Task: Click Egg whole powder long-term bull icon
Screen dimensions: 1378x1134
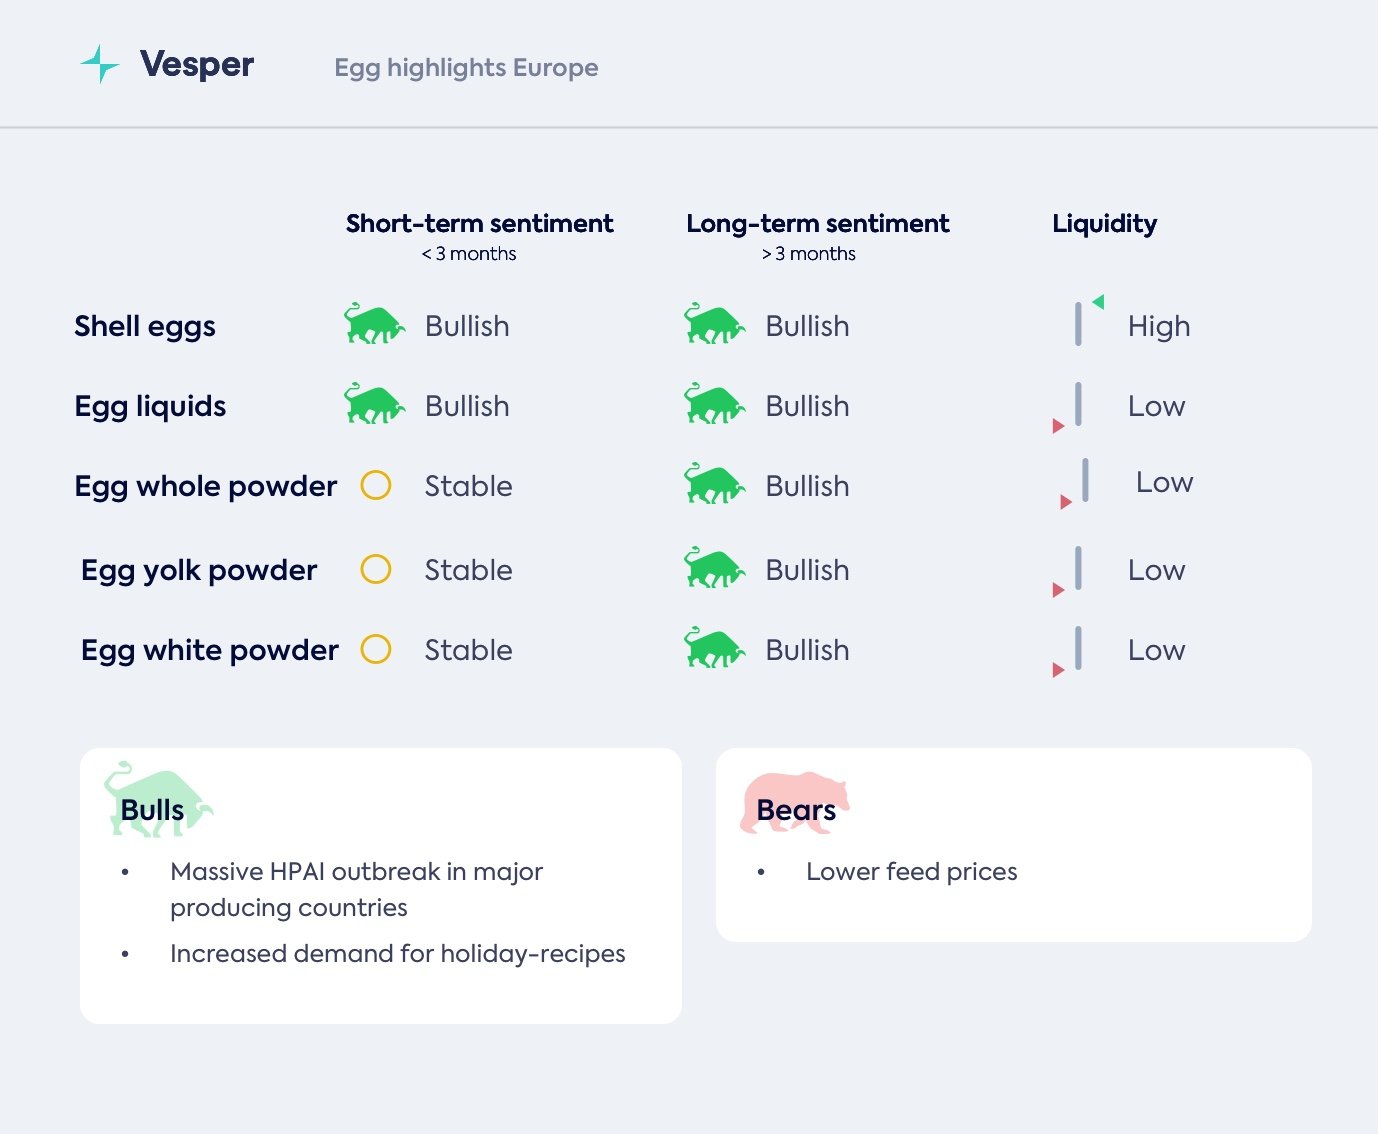Action: [714, 484]
